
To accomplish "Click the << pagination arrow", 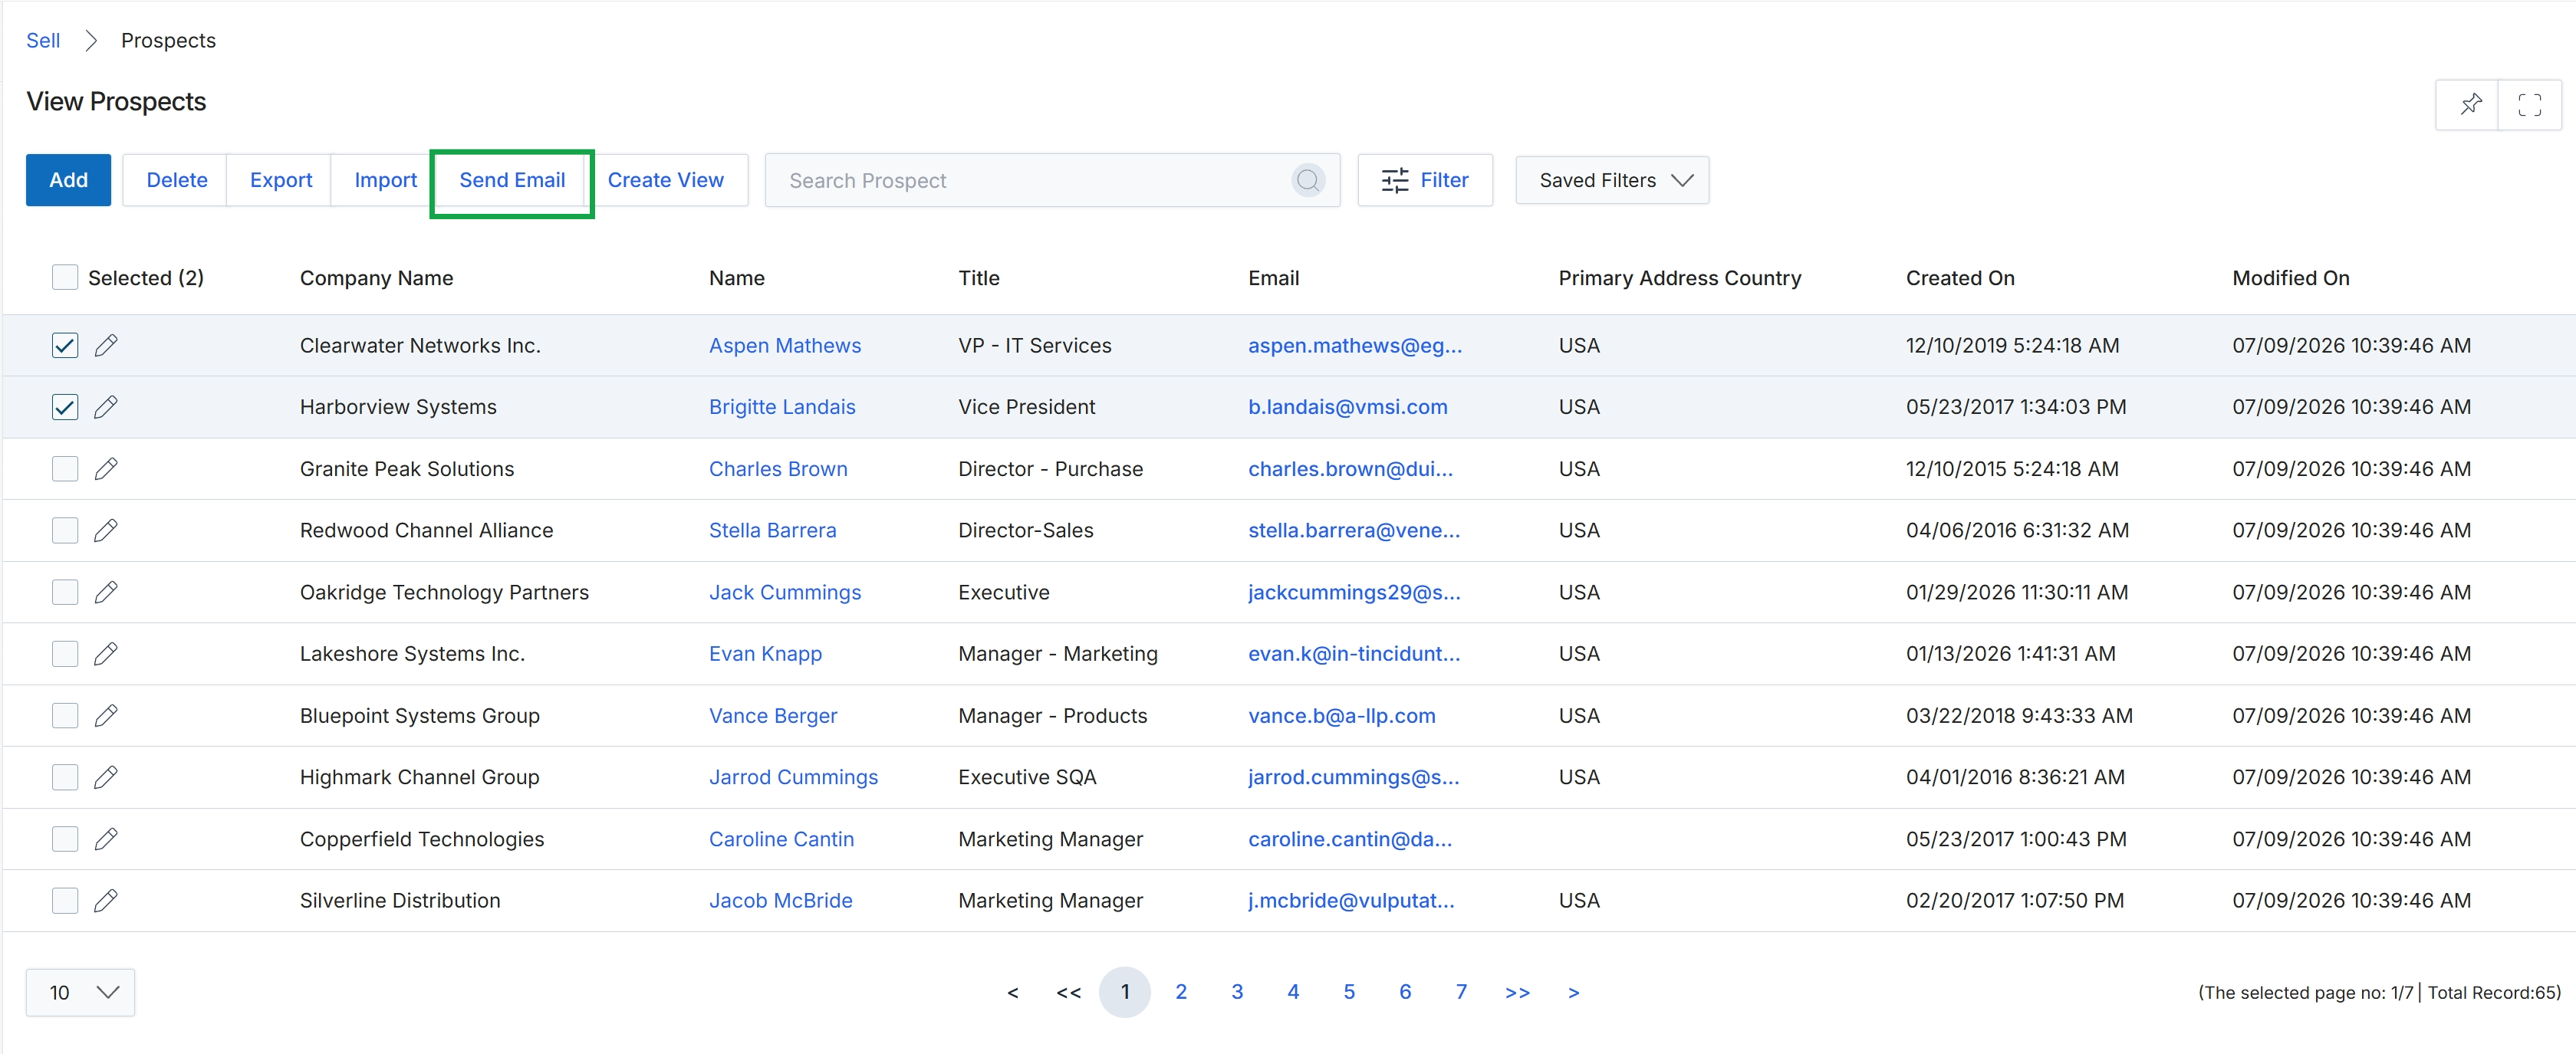I will coord(1068,992).
